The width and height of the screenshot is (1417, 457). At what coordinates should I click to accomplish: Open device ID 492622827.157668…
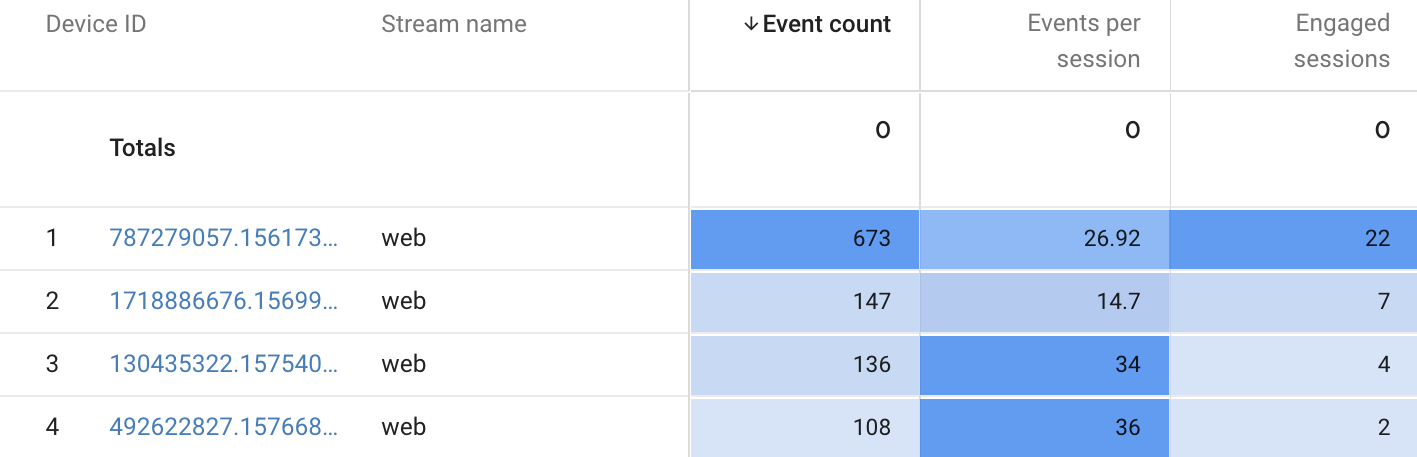coord(223,427)
